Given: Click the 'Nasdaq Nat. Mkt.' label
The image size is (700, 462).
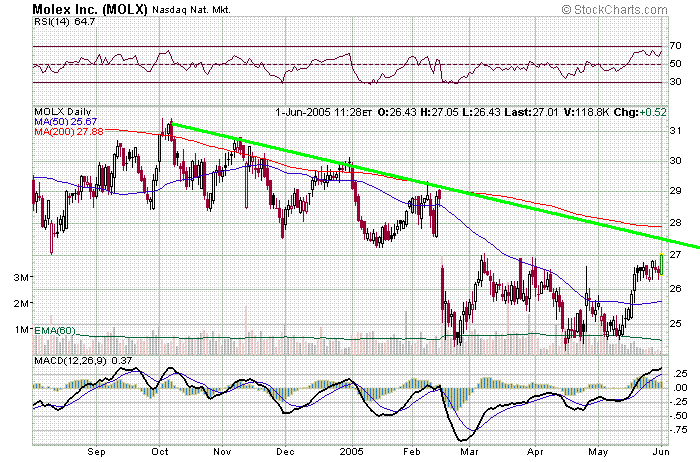Looking at the screenshot, I should 192,10.
